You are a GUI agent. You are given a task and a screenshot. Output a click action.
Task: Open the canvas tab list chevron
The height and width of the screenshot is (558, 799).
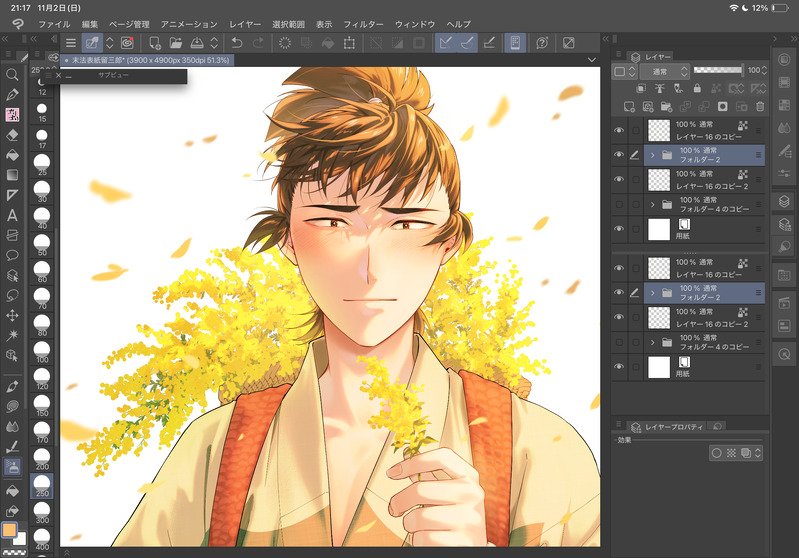pyautogui.click(x=592, y=60)
